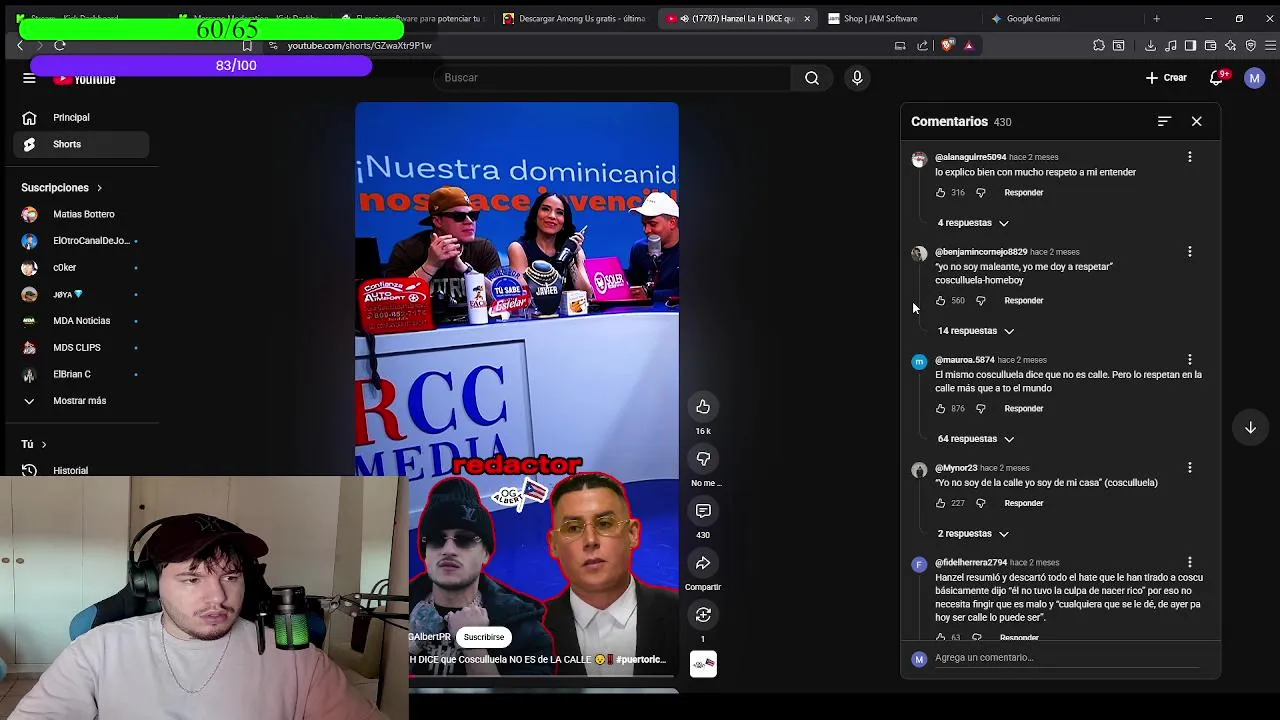Expand the 64 respuestas thread
The image size is (1280, 720).
click(x=976, y=439)
